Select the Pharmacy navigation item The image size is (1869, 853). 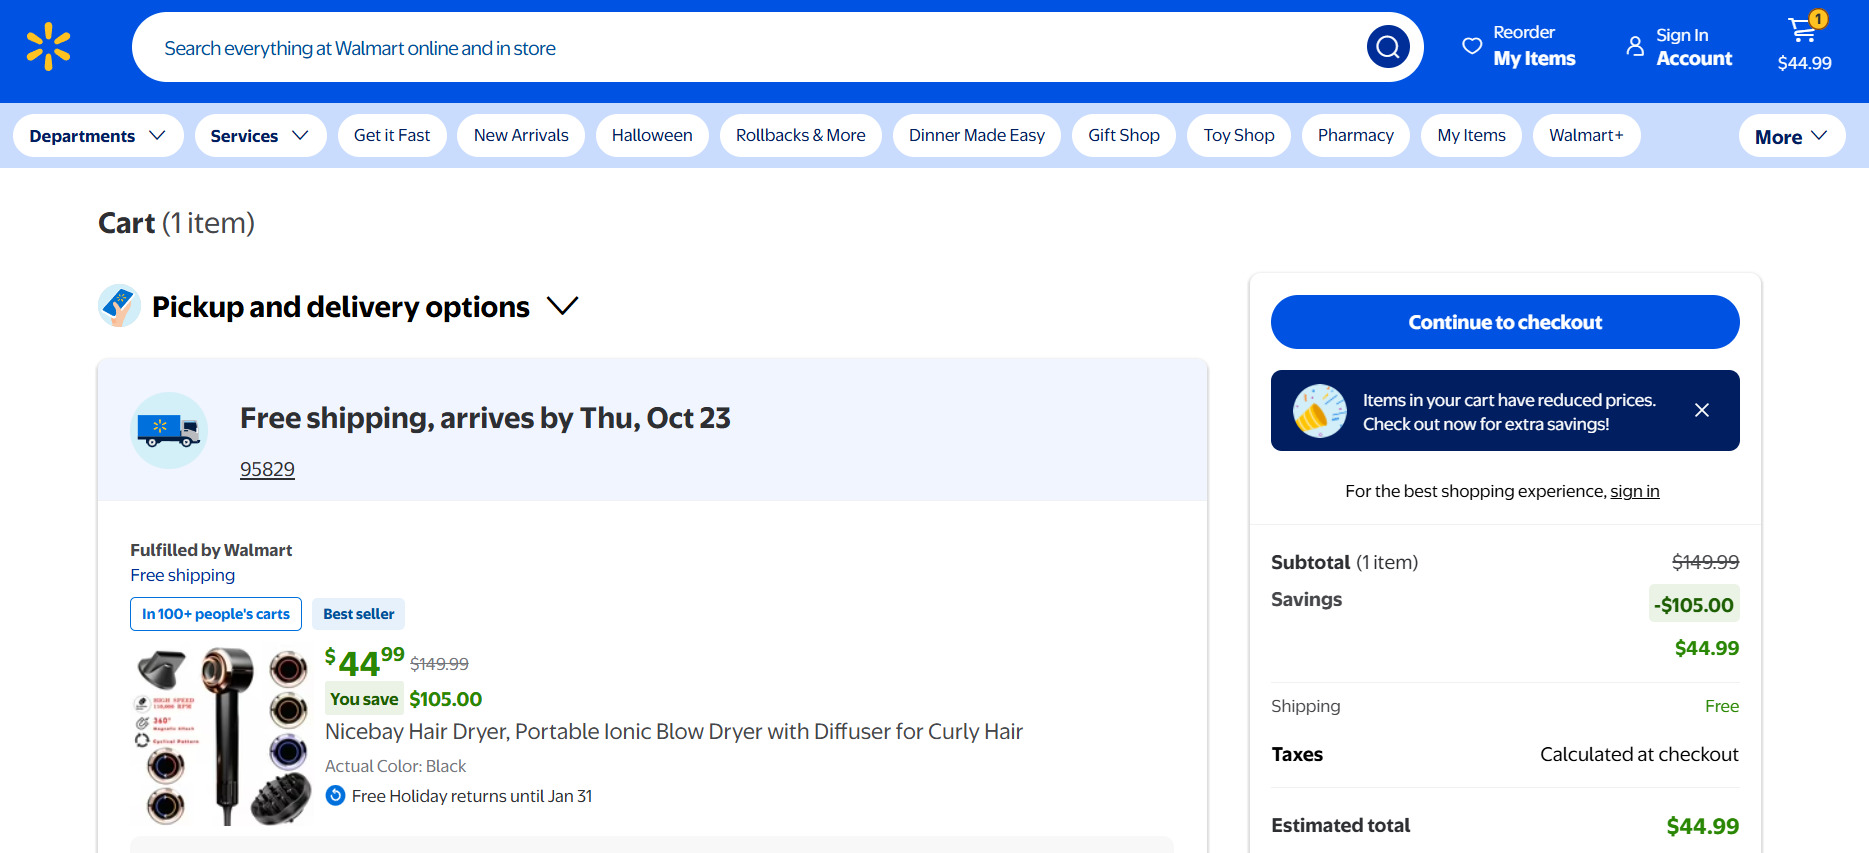[x=1355, y=135]
